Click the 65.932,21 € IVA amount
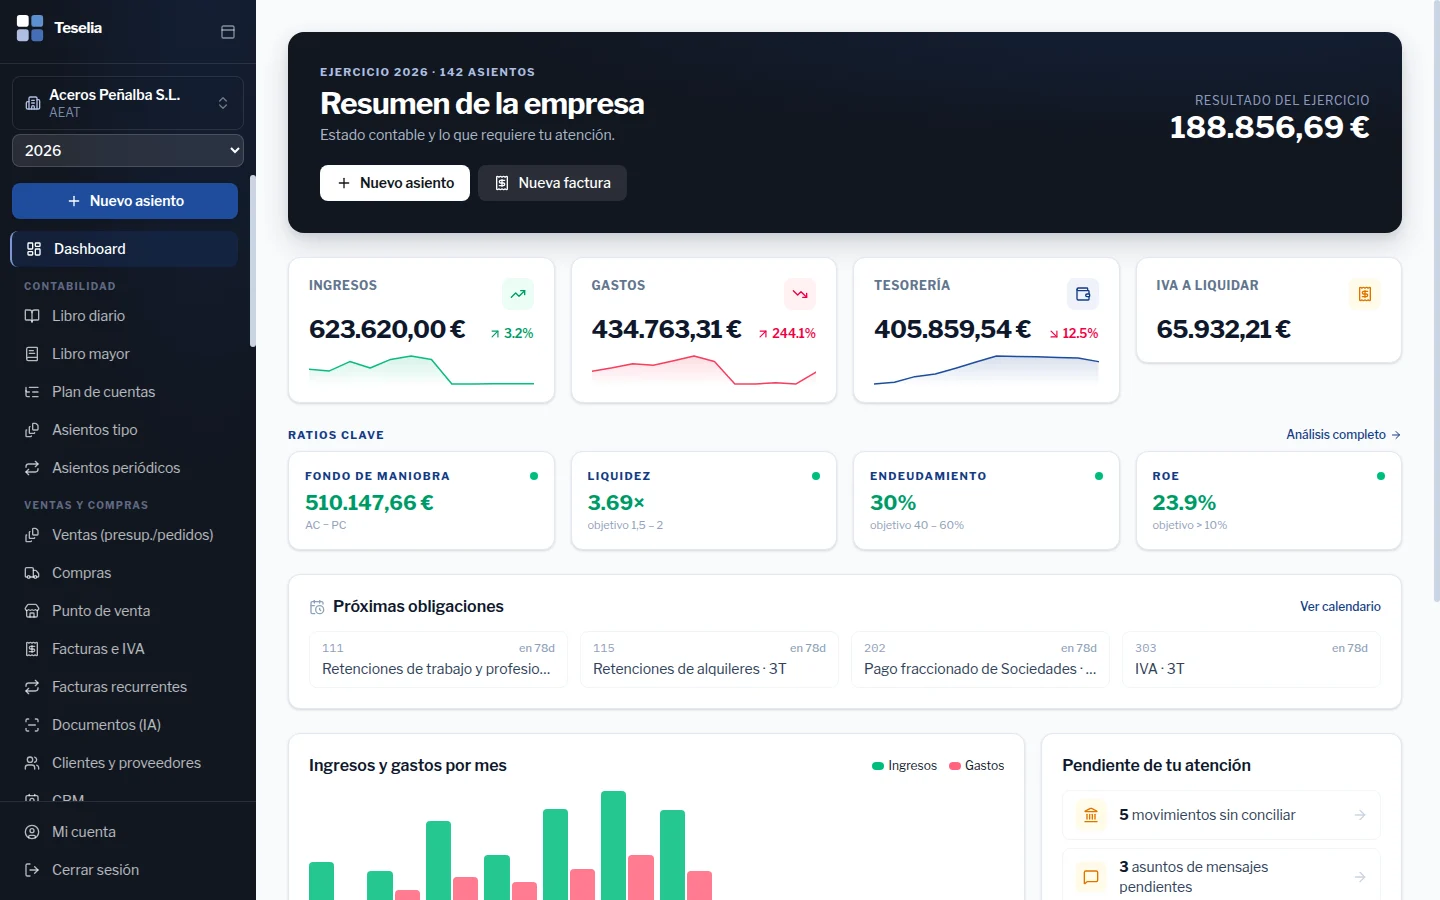The image size is (1440, 900). 1223,329
